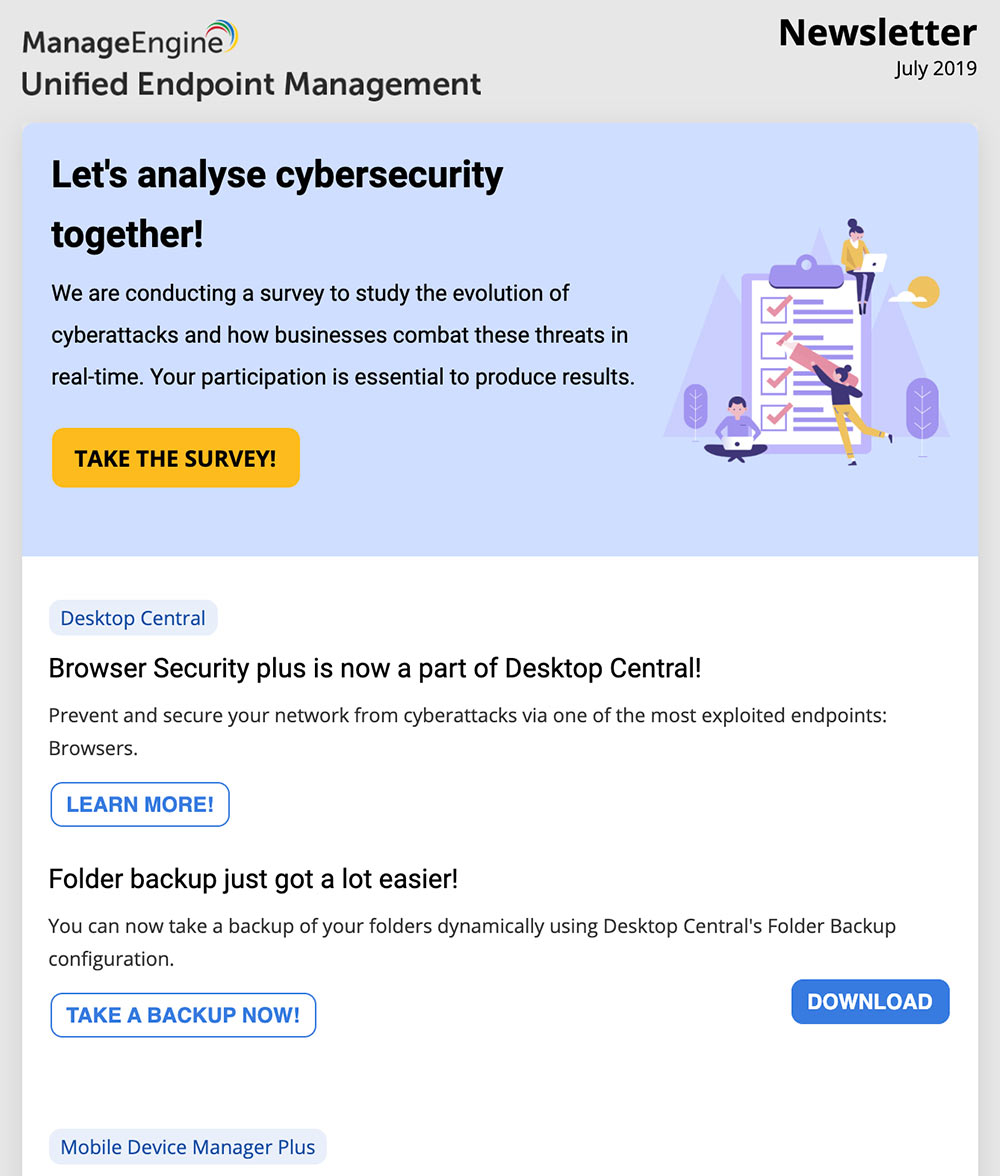
Task: Click the Unified Endpoint Management title
Action: 250,84
